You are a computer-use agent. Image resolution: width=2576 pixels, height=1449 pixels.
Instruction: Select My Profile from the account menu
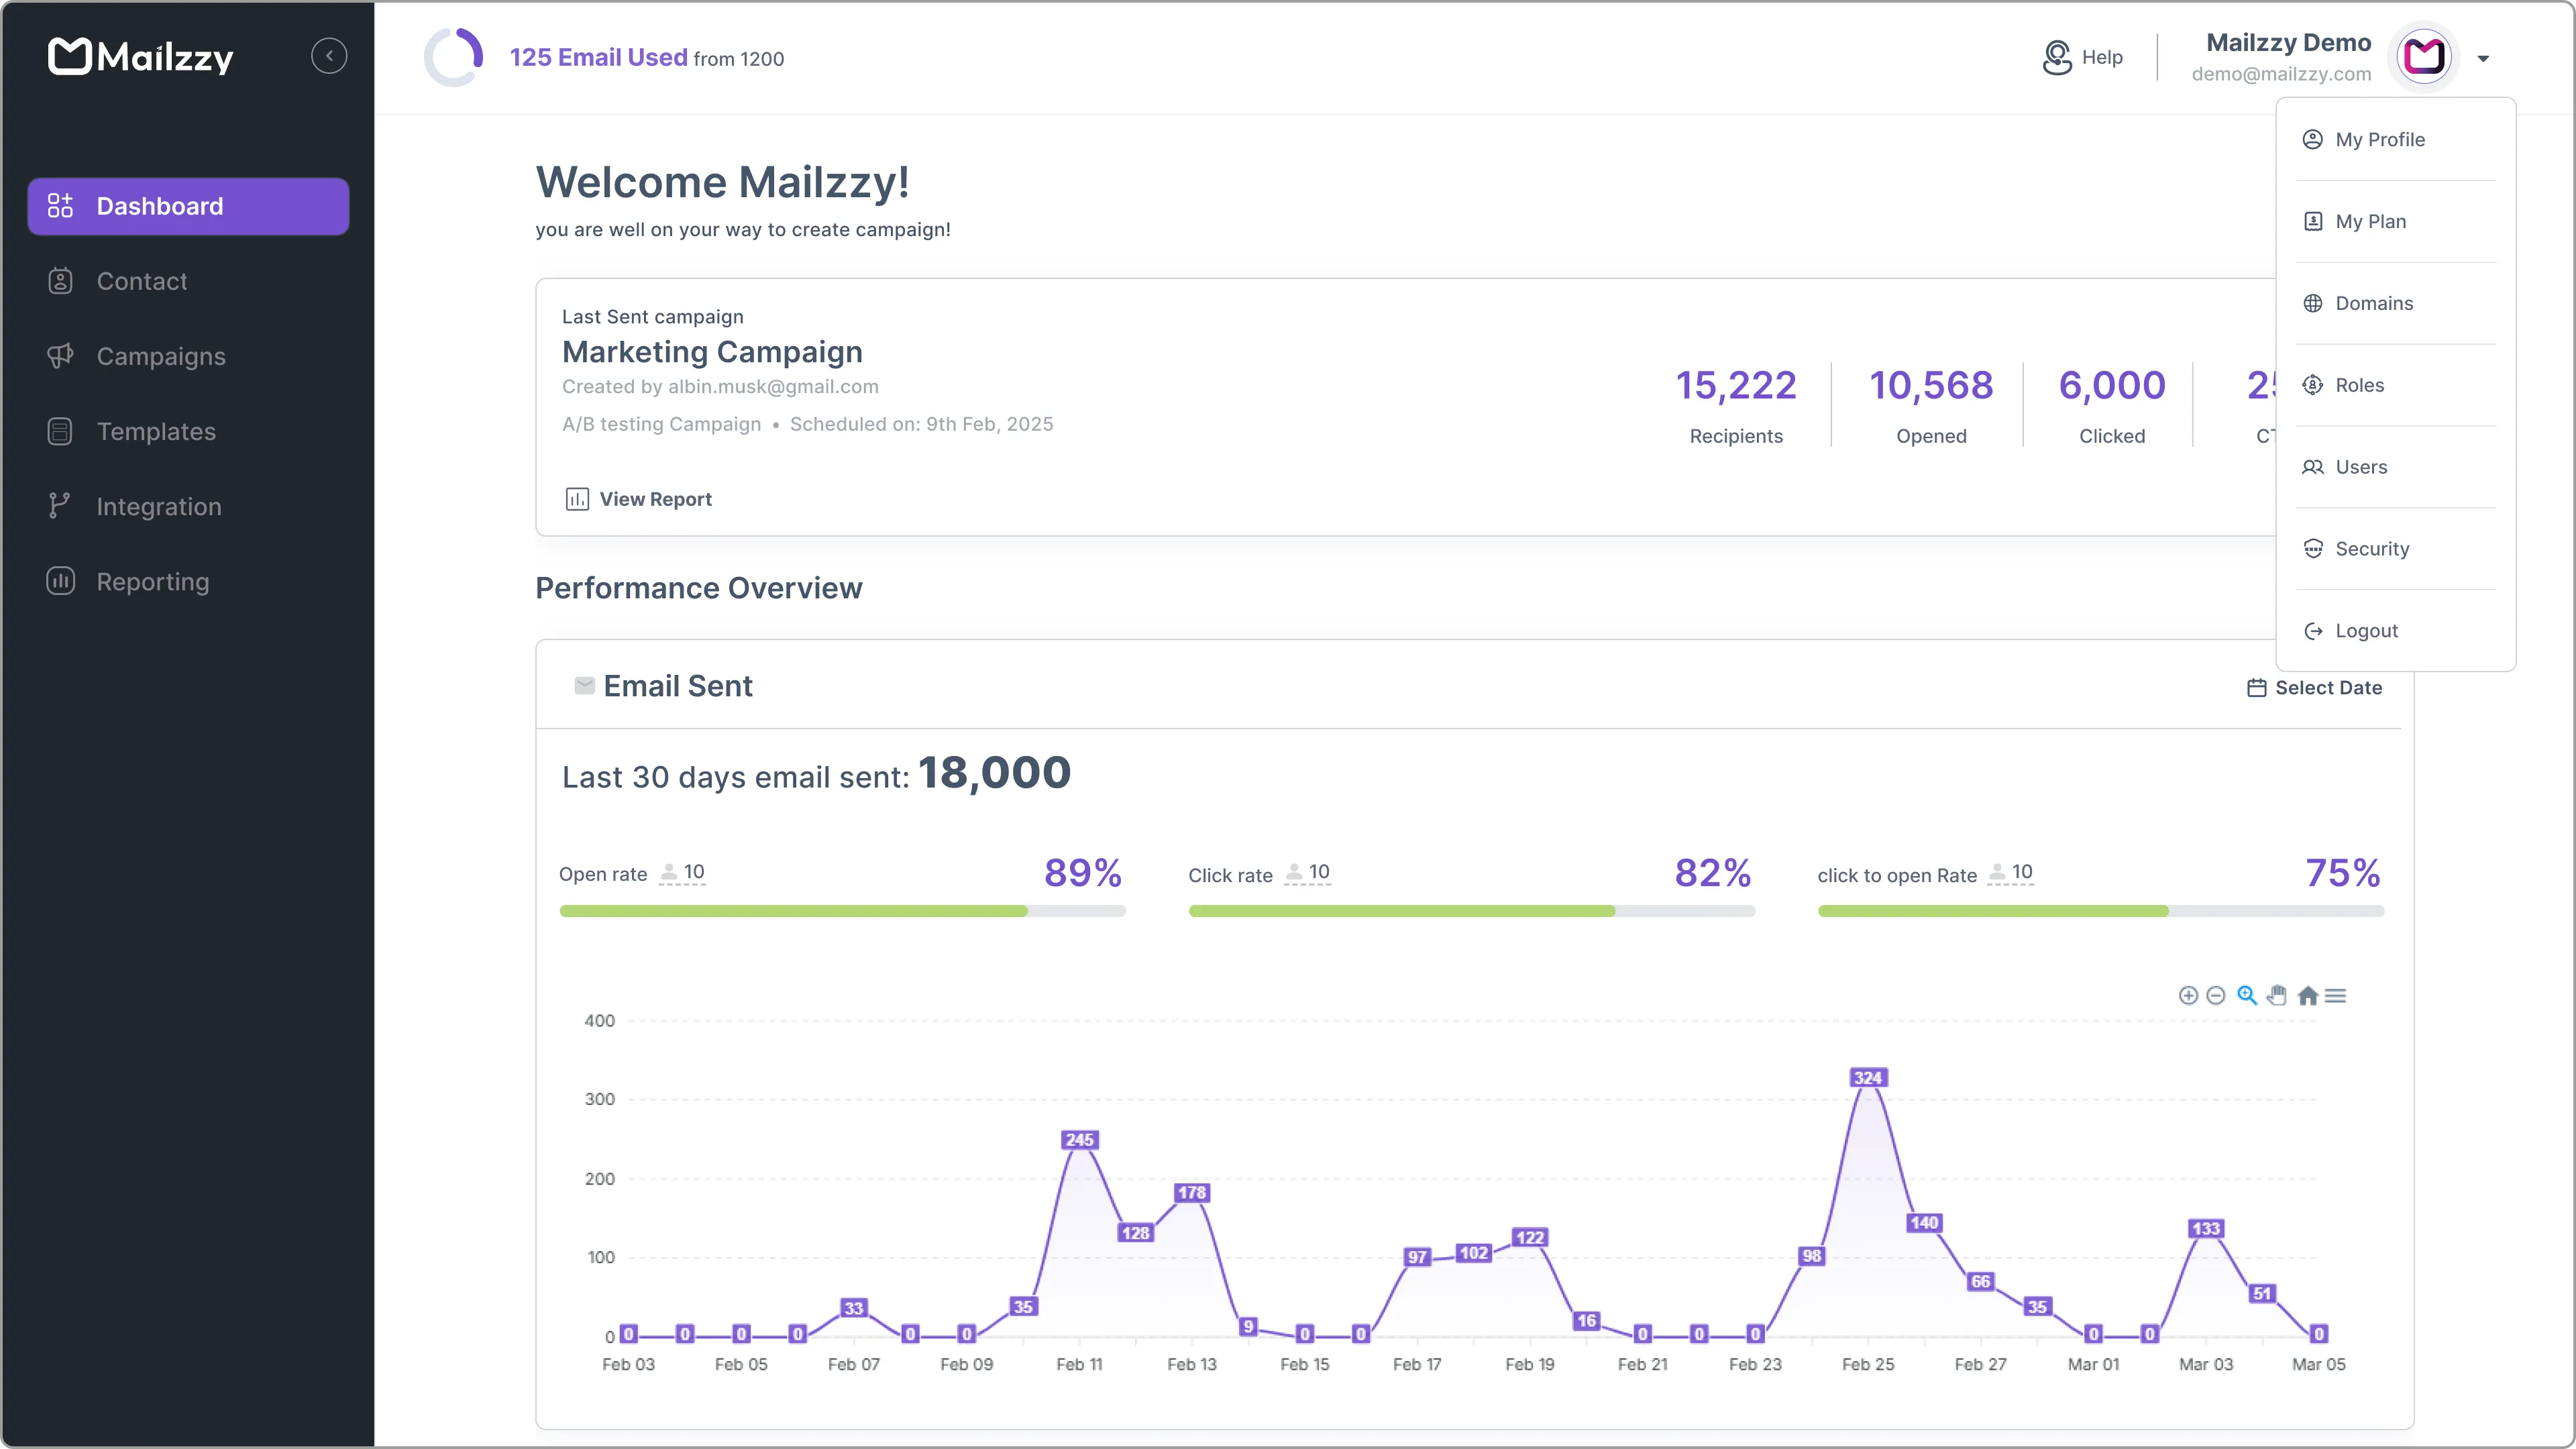pyautogui.click(x=2381, y=139)
